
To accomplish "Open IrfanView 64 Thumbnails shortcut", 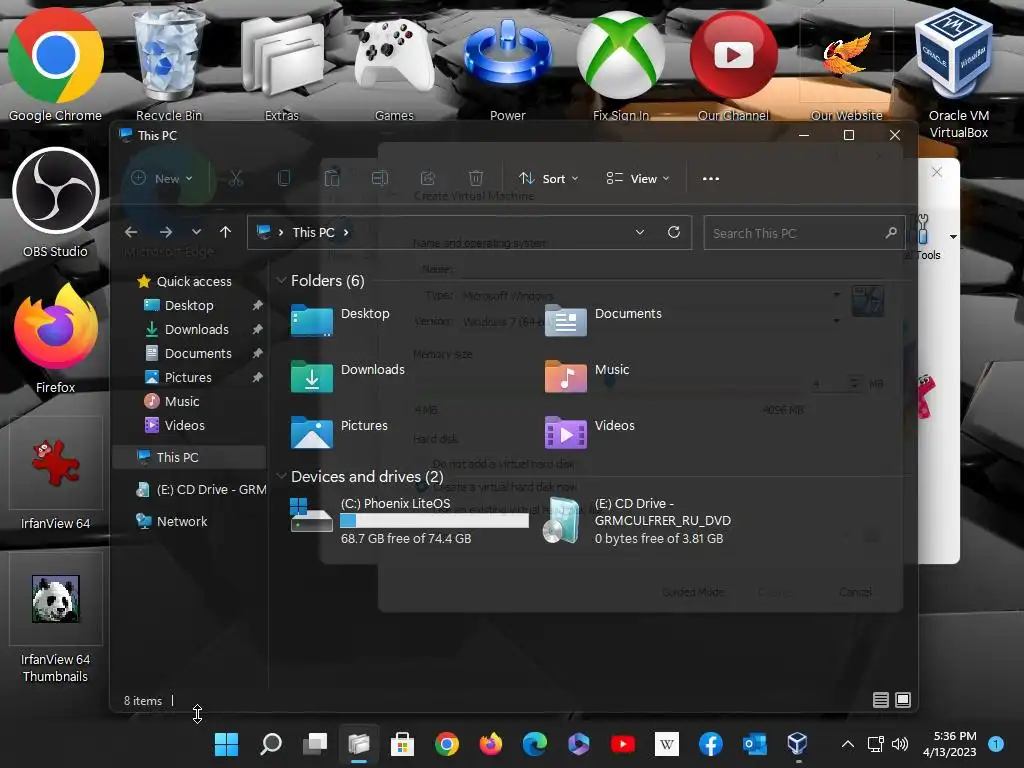I will pos(56,618).
